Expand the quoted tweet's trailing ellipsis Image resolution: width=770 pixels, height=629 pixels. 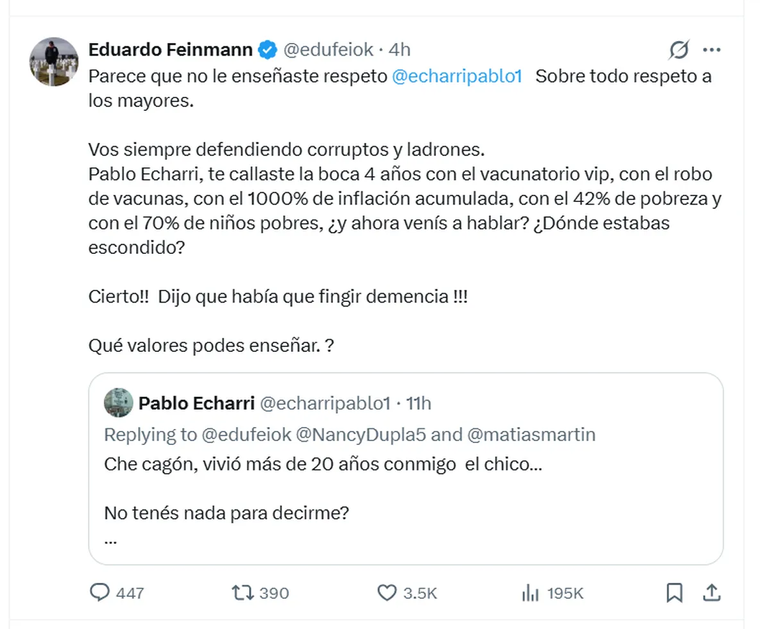pos(111,539)
